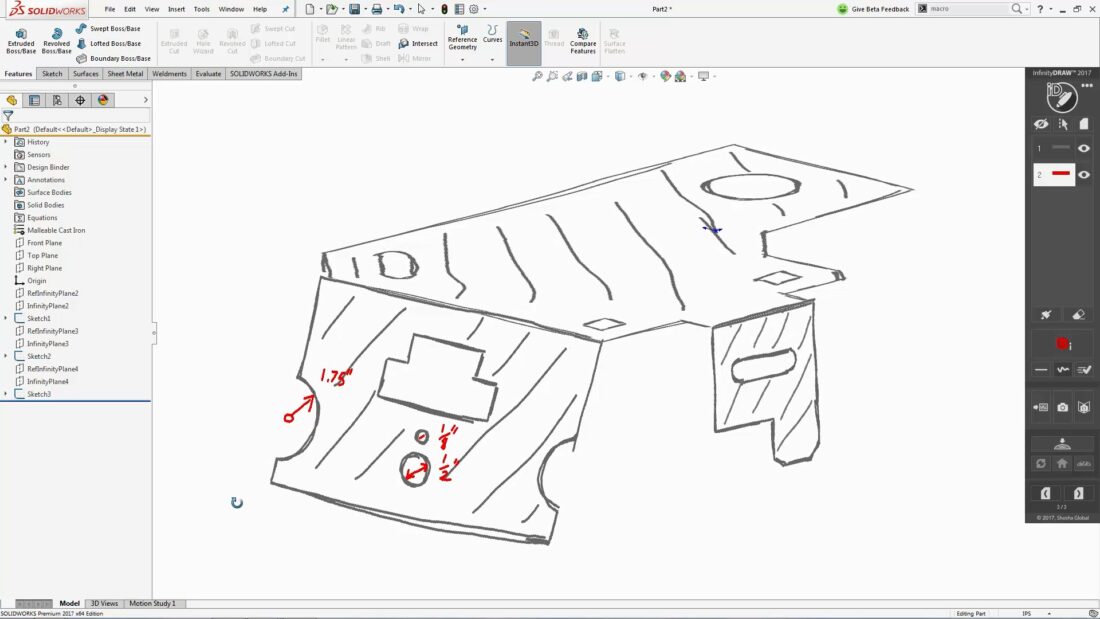Open the Insert menu

click(x=176, y=8)
